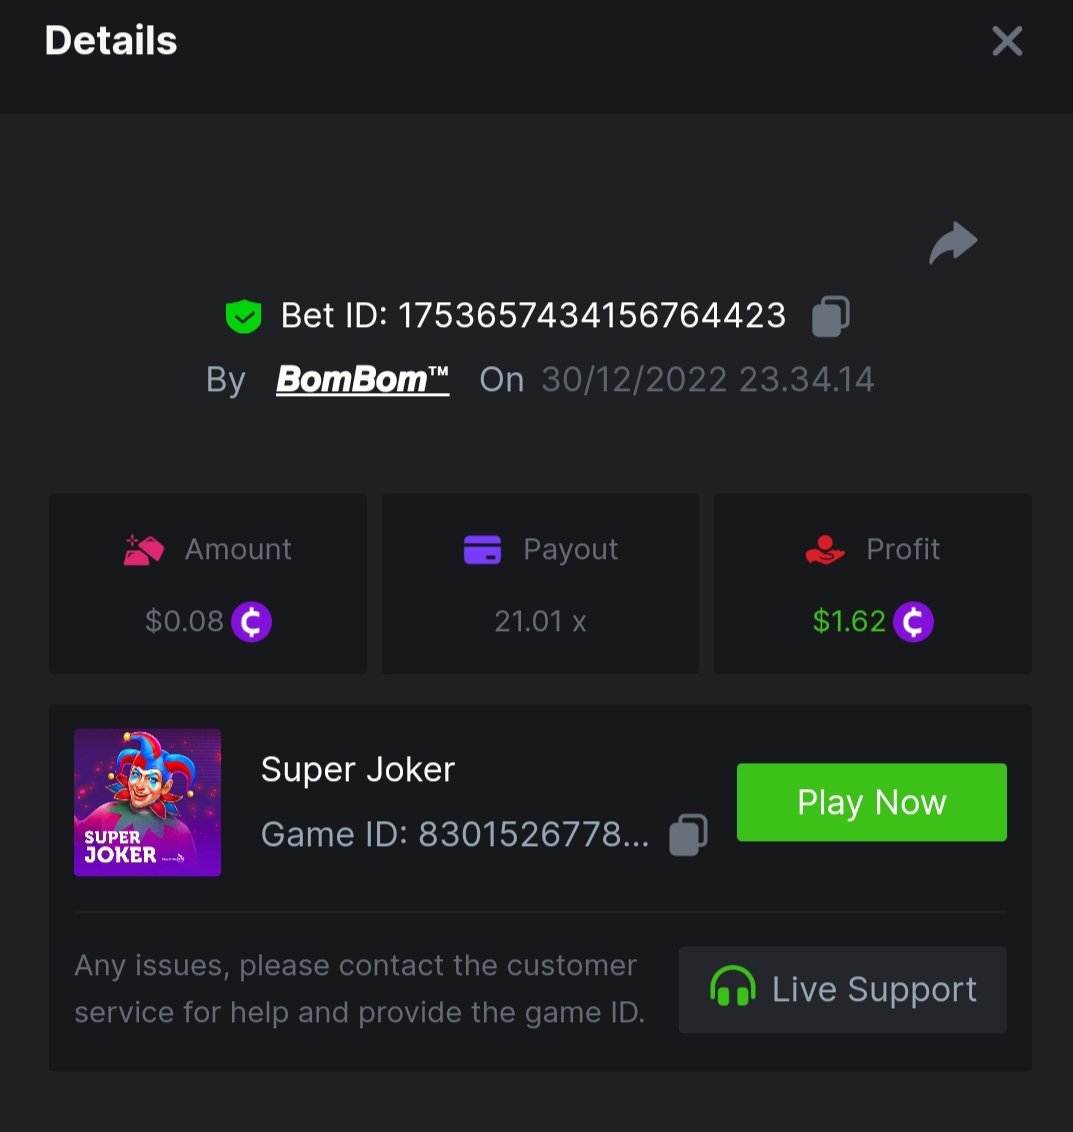Click the green $1.62 profit value
Screen dimensions: 1073x1132
click(849, 622)
